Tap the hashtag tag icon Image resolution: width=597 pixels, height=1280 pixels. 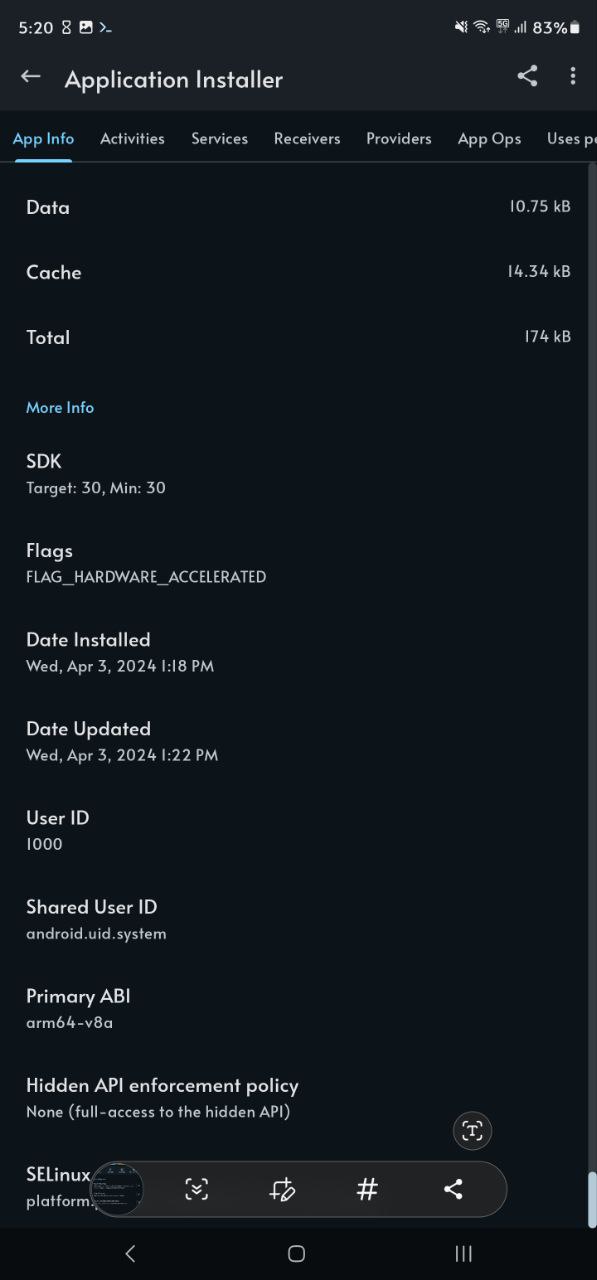367,1189
